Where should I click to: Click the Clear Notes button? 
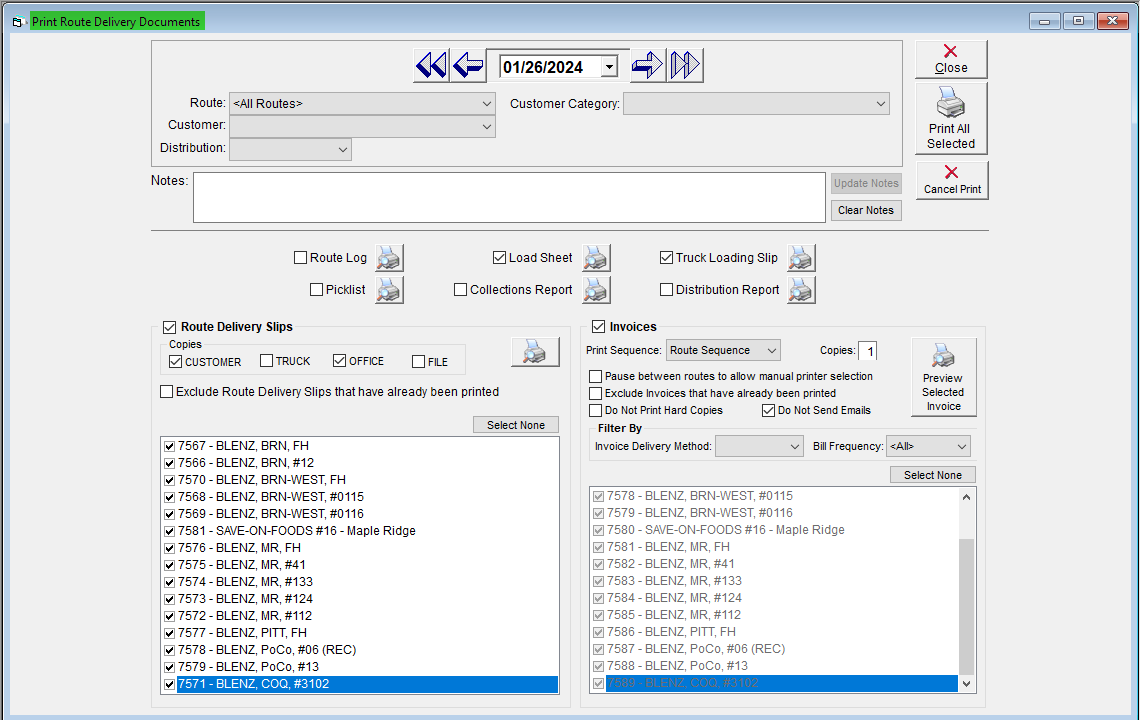click(866, 210)
